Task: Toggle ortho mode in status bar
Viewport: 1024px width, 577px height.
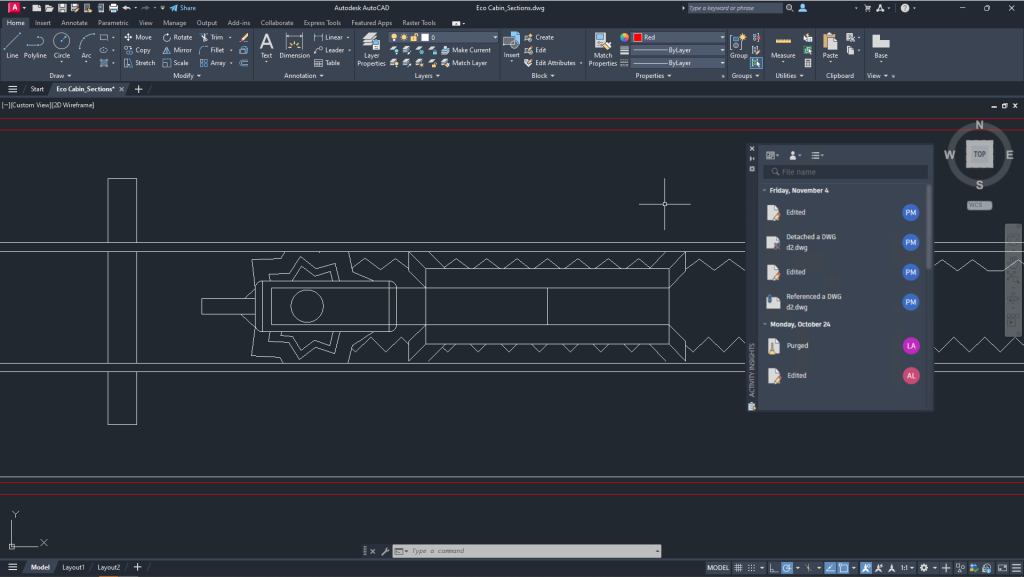Action: [x=774, y=567]
